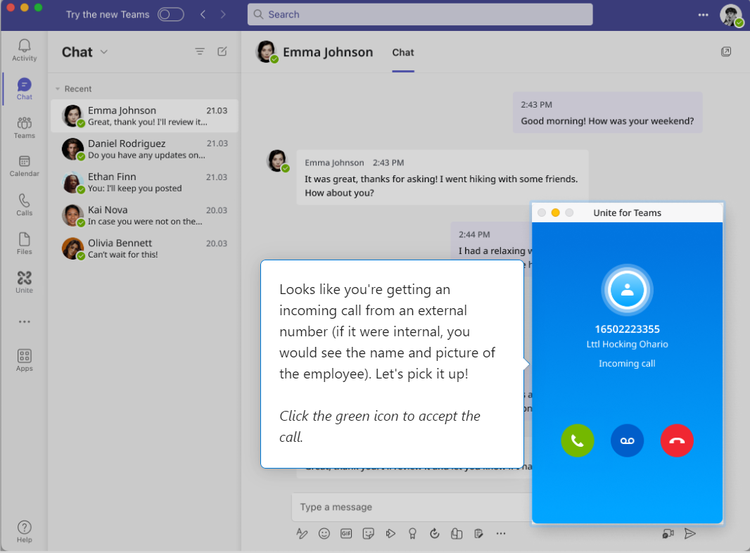The width and height of the screenshot is (750, 553).
Task: Open the Unite app in sidebar
Action: [x=24, y=282]
